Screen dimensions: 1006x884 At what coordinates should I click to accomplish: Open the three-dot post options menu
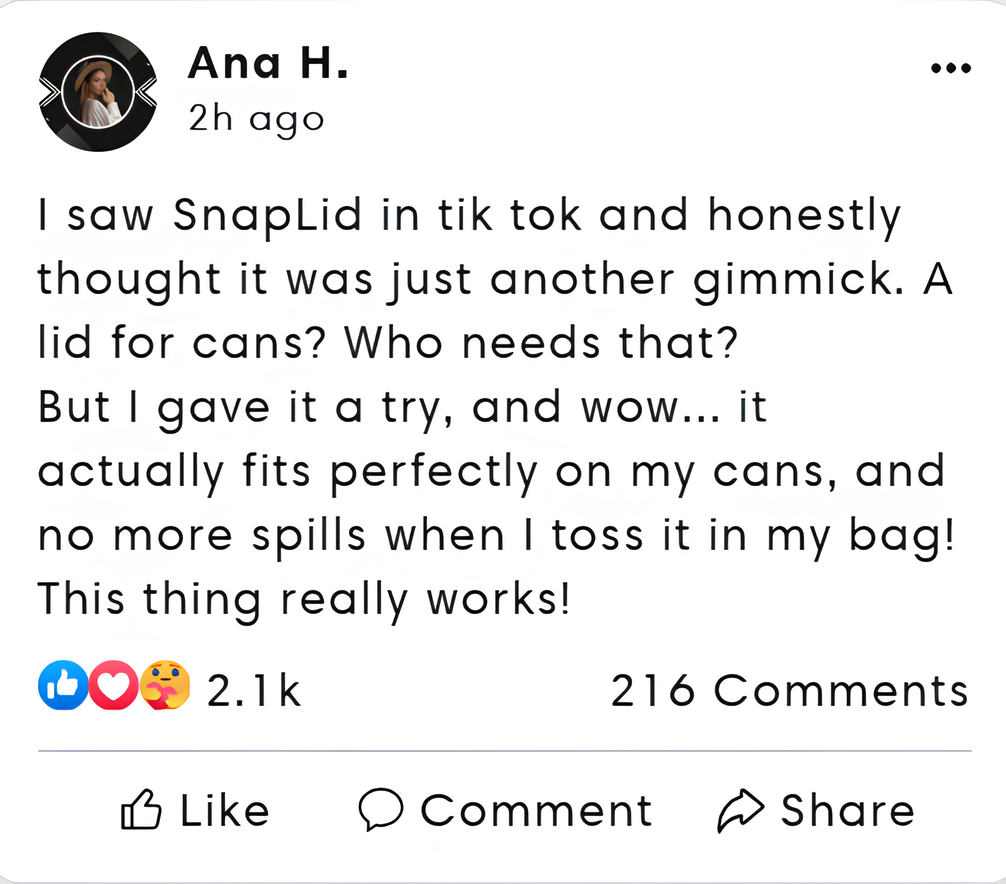[950, 69]
